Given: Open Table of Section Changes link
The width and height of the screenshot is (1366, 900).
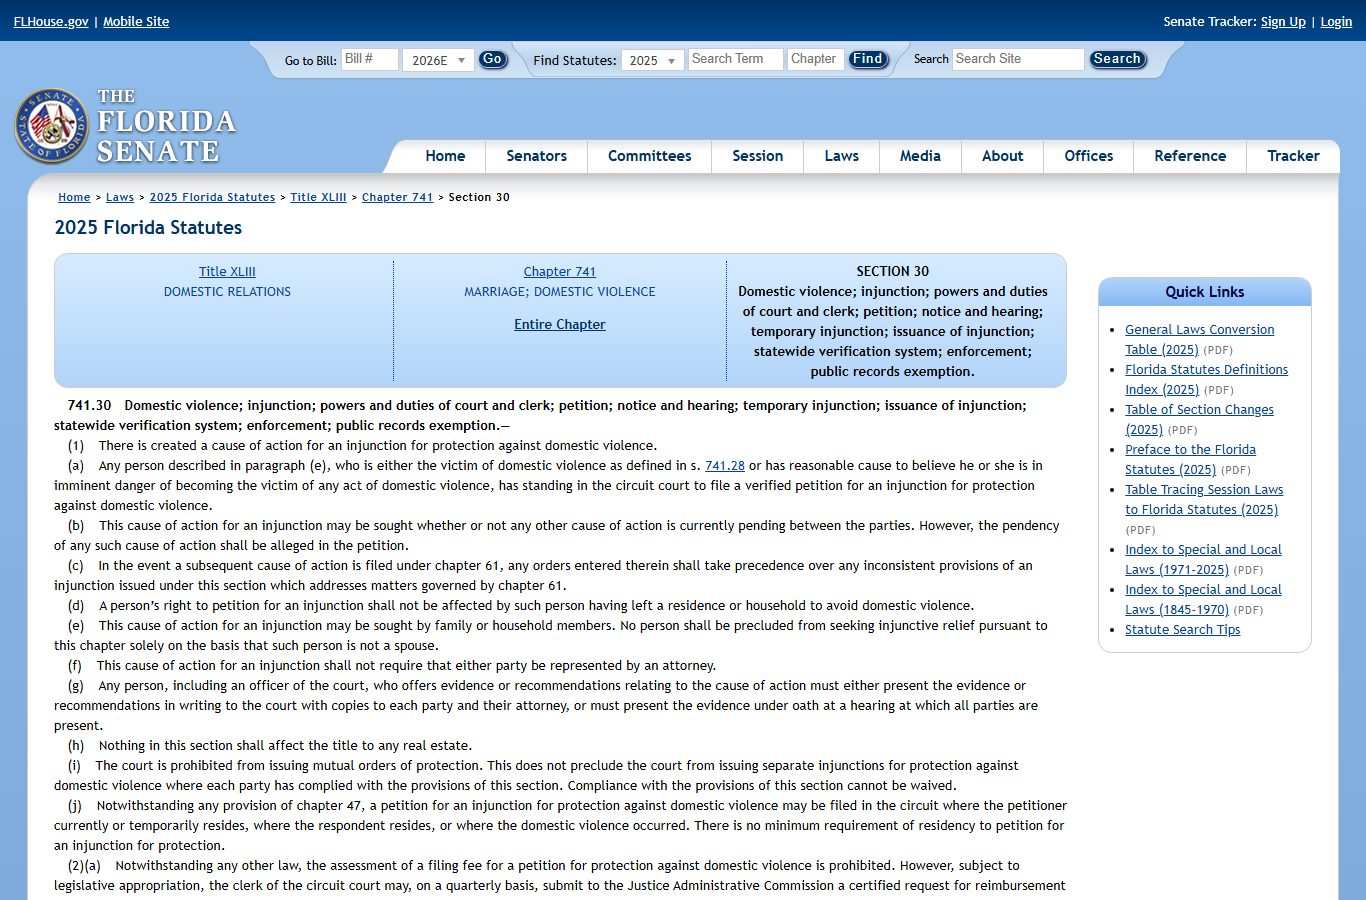Looking at the screenshot, I should tap(1199, 419).
